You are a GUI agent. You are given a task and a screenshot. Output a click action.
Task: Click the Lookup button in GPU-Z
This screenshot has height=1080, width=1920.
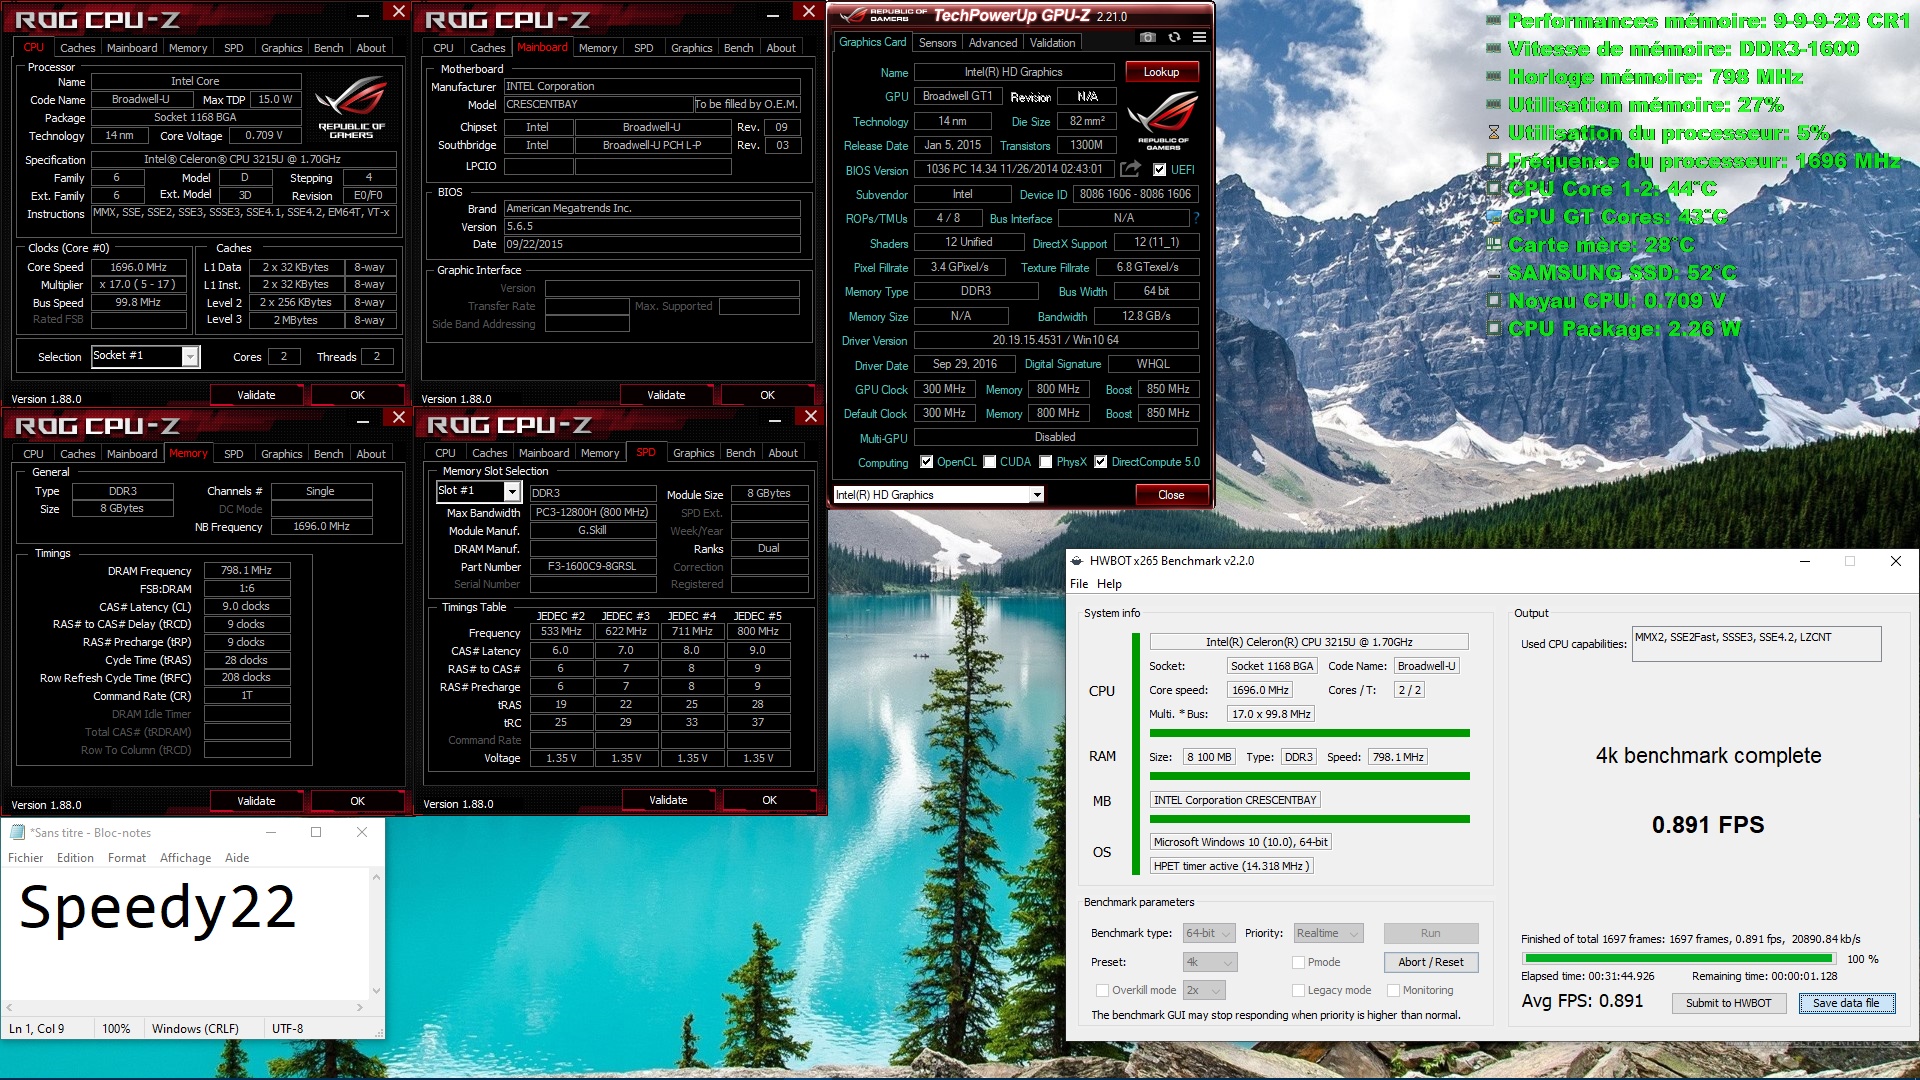[x=1161, y=72]
